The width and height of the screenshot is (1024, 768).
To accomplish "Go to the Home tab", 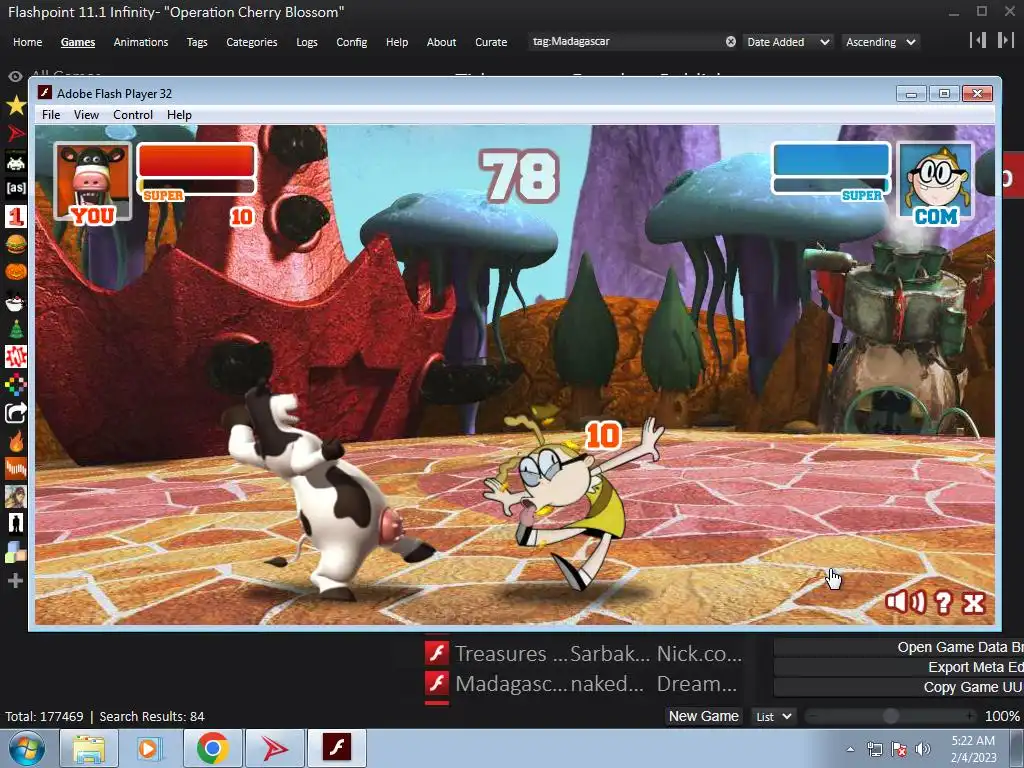I will pyautogui.click(x=27, y=42).
